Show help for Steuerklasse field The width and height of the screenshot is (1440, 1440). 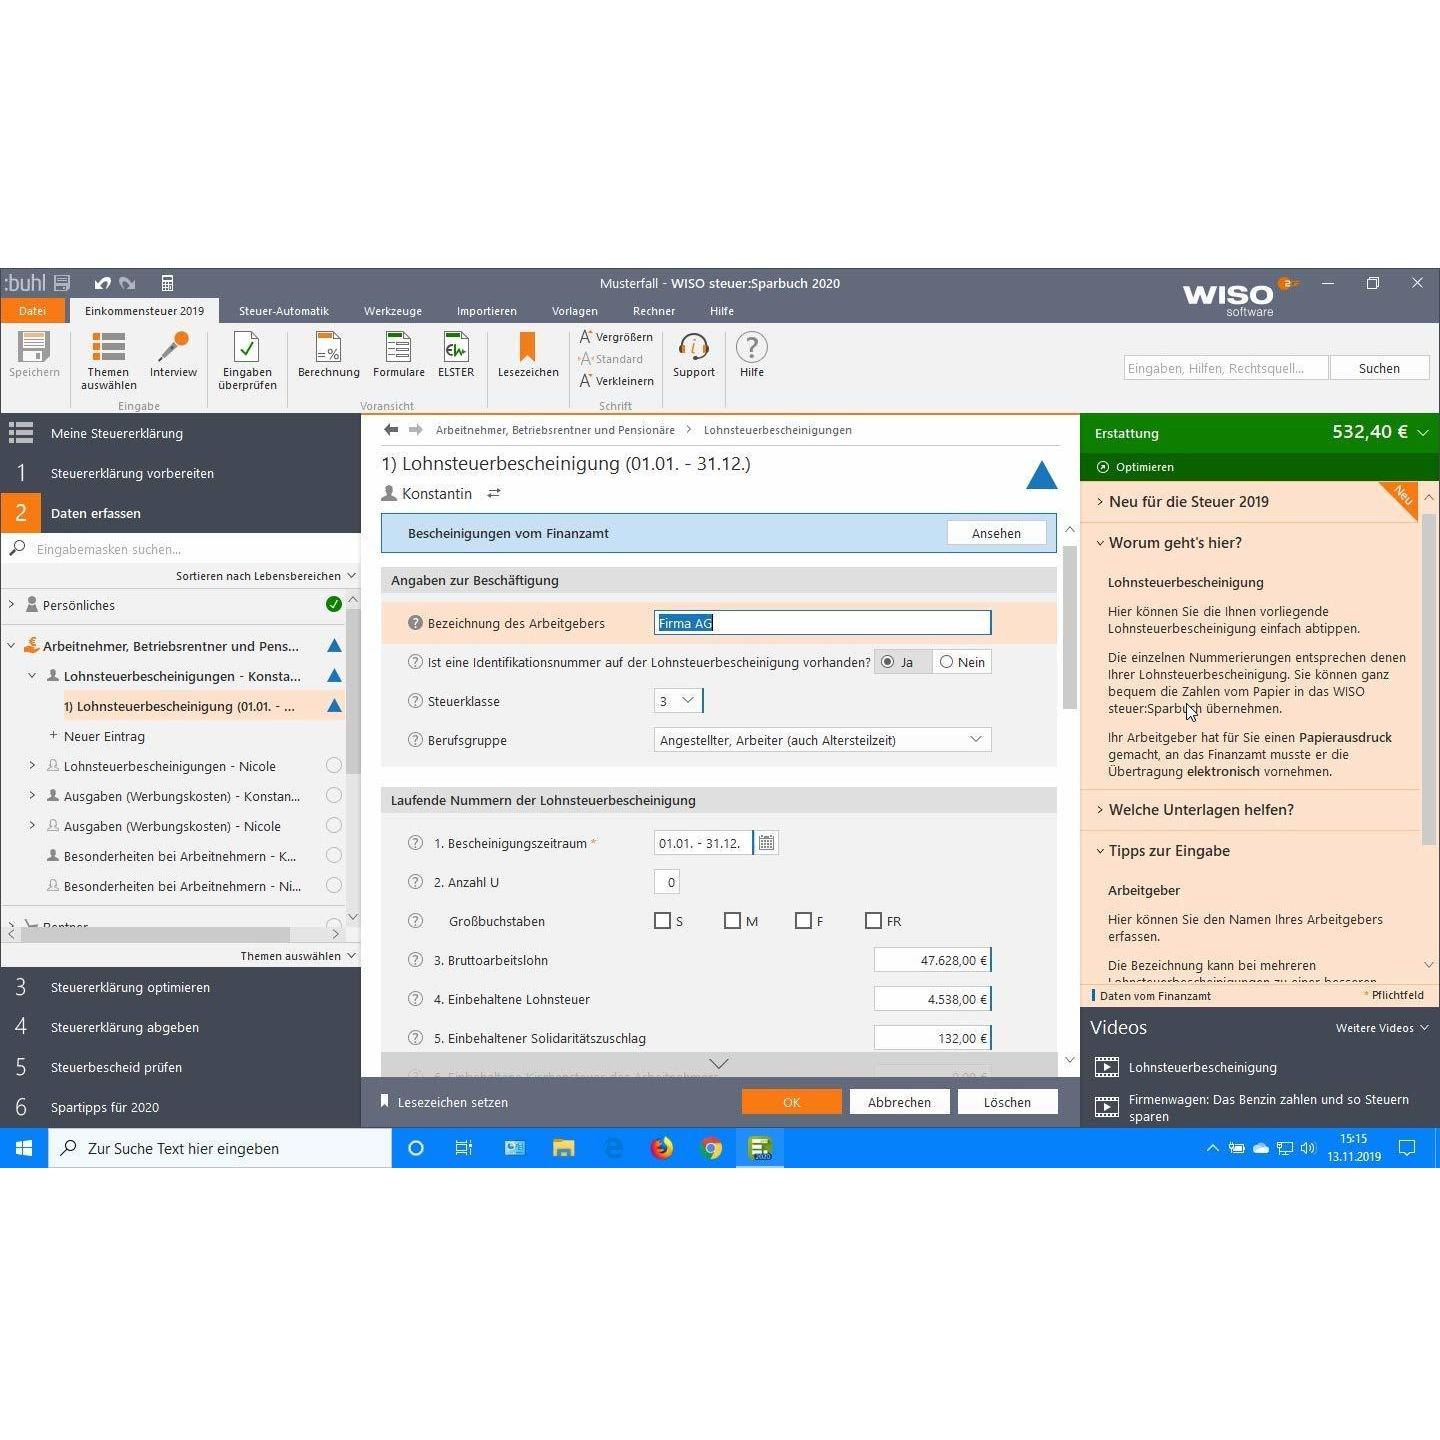[x=415, y=701]
